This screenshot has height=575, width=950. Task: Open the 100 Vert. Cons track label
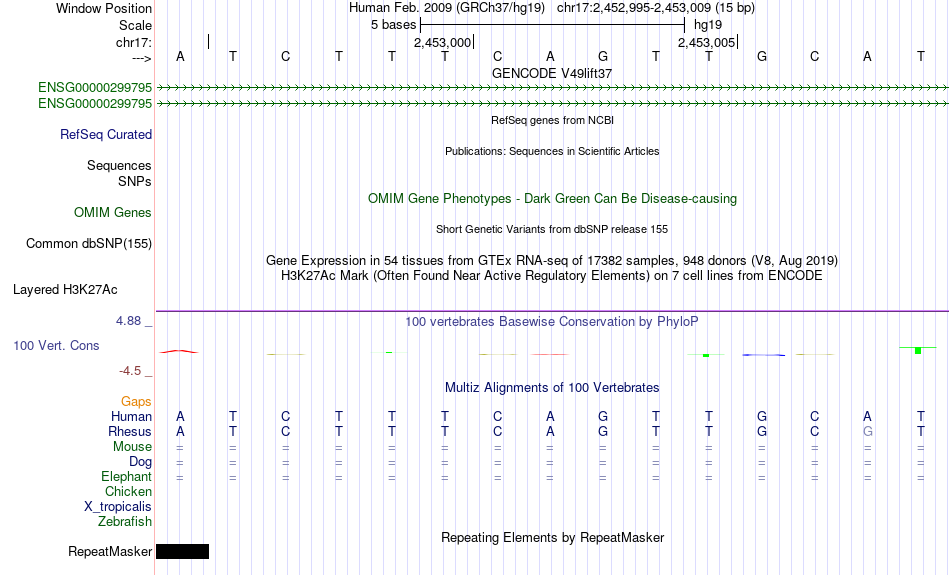pyautogui.click(x=56, y=345)
